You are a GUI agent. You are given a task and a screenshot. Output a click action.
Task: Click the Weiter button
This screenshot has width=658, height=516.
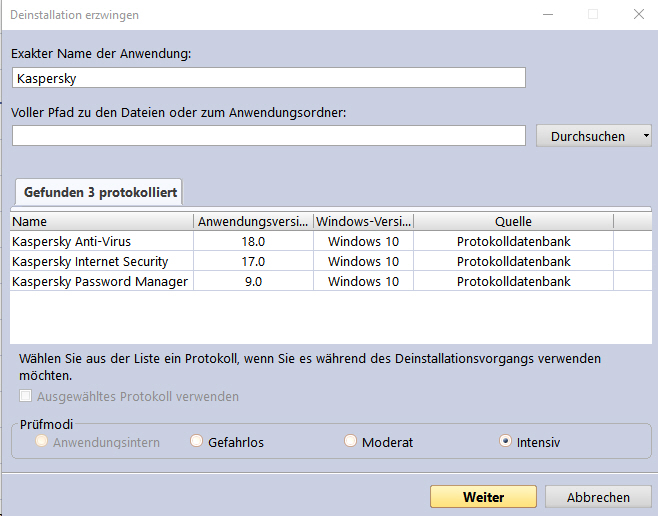tap(483, 497)
